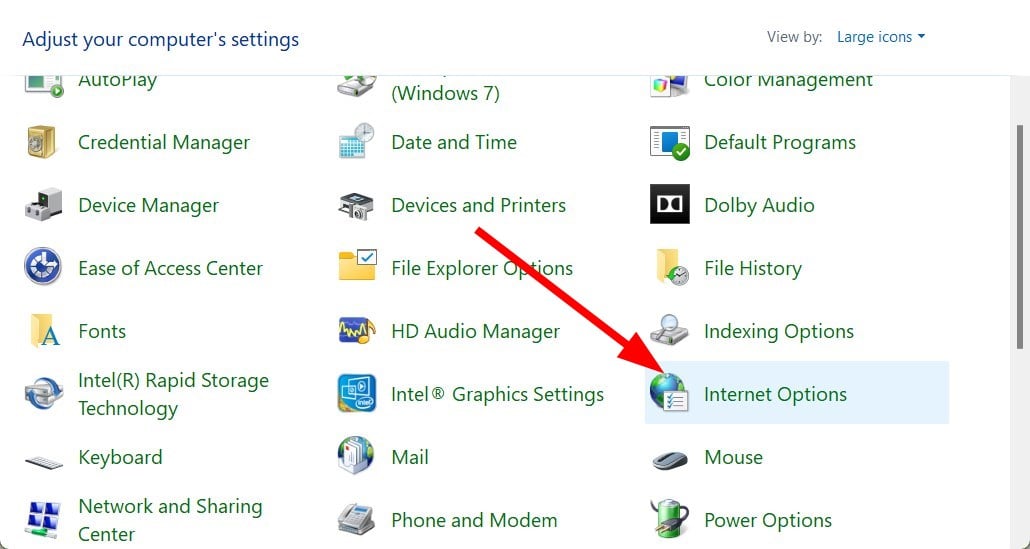Click the Ease of Access Center link

[170, 269]
